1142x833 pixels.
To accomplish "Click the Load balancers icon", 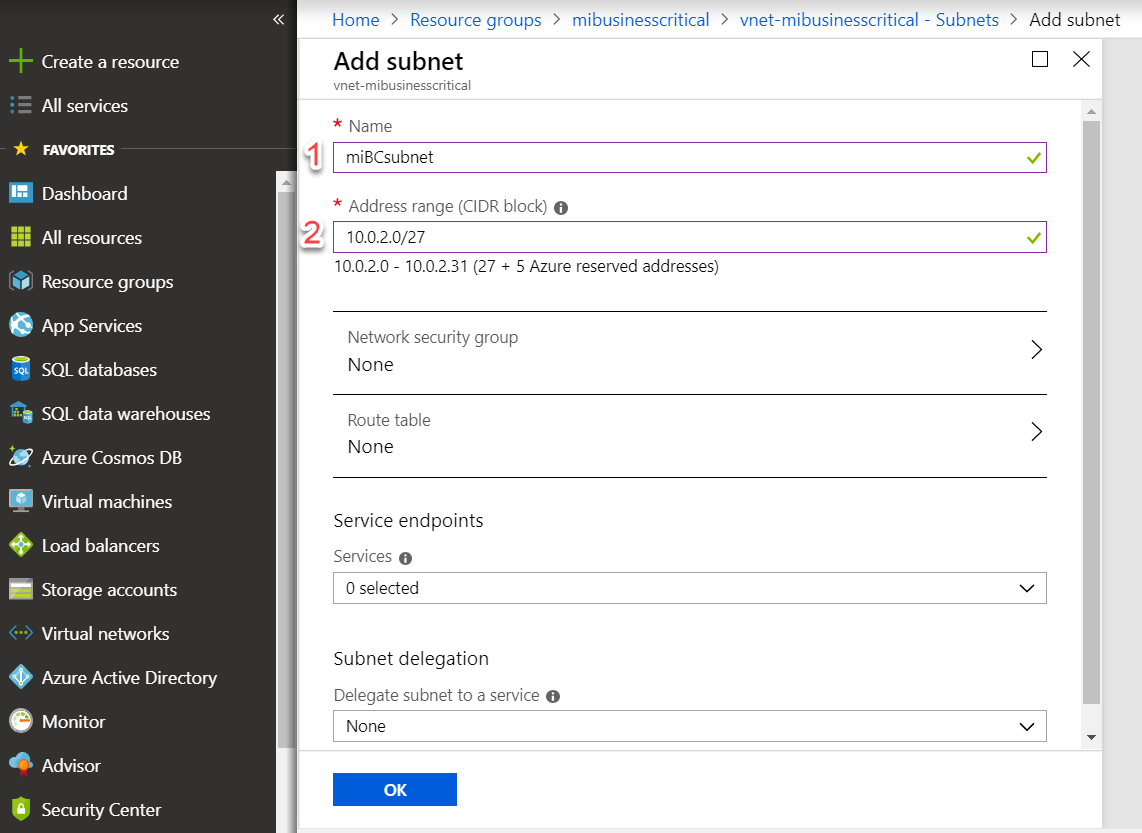I will [x=21, y=546].
